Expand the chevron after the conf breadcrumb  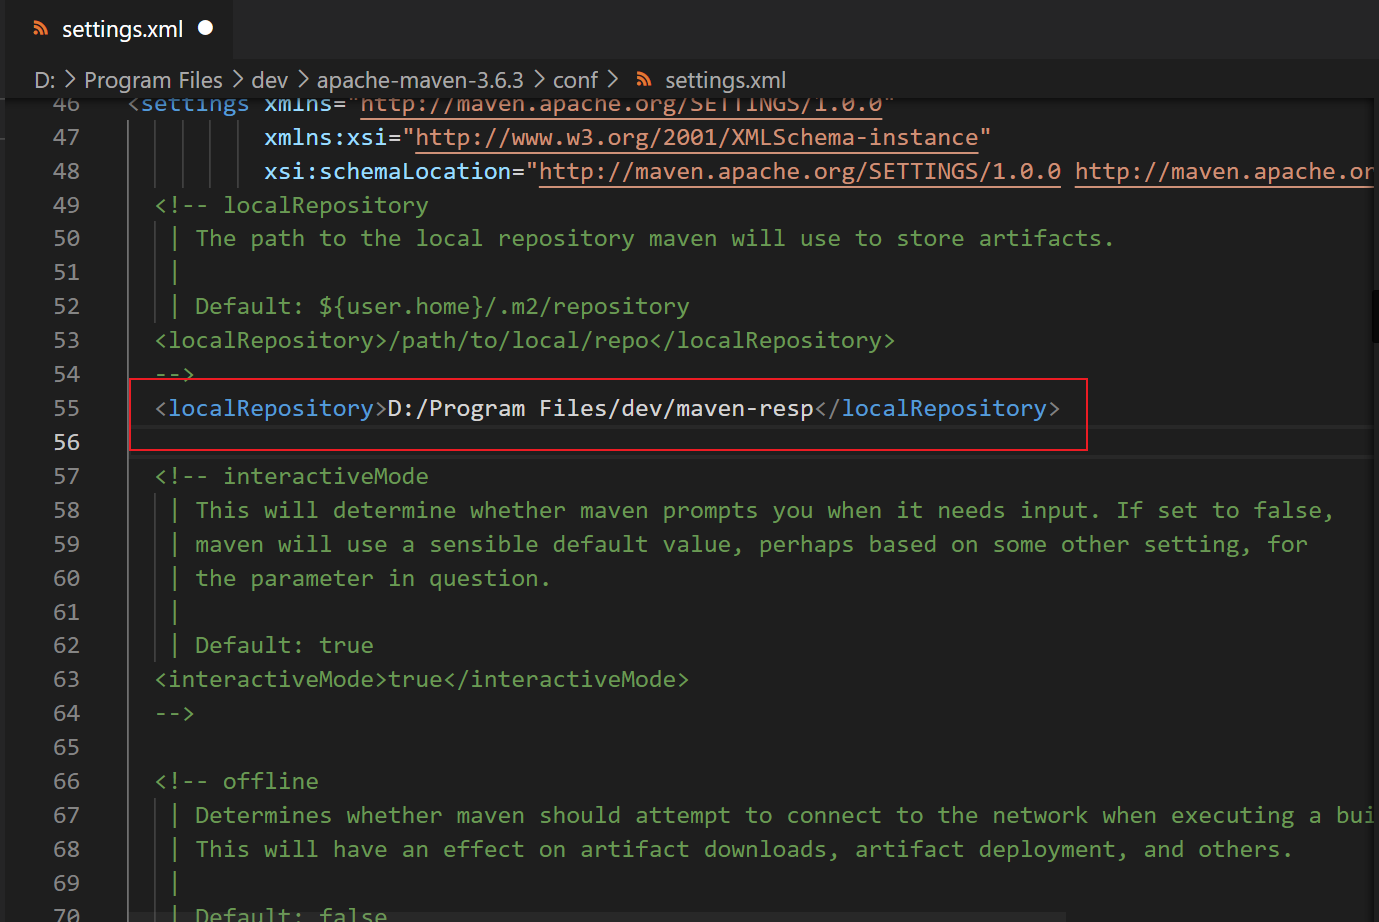click(612, 80)
